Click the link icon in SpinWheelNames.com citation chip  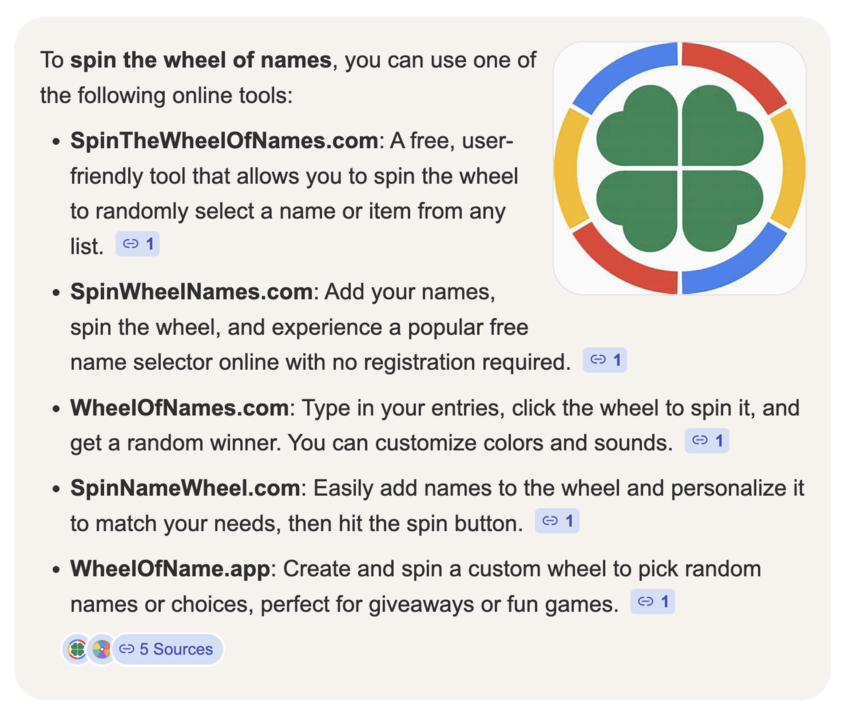(x=598, y=359)
